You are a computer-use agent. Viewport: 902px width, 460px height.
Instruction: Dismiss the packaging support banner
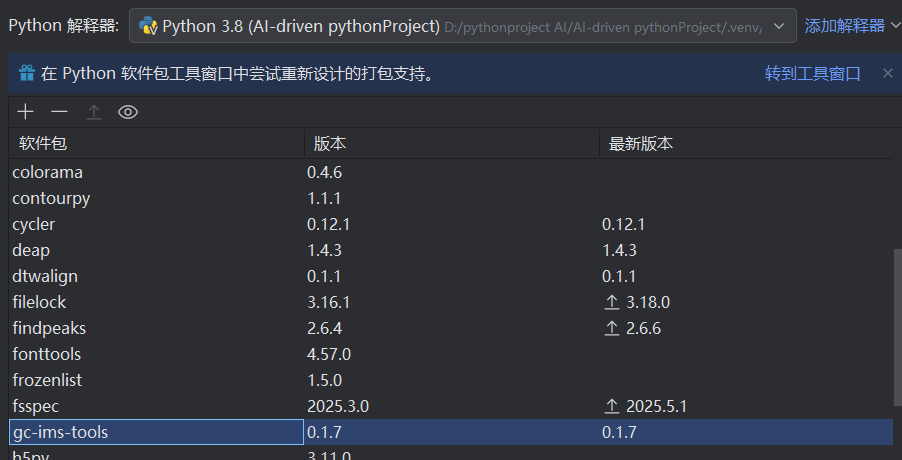[888, 73]
